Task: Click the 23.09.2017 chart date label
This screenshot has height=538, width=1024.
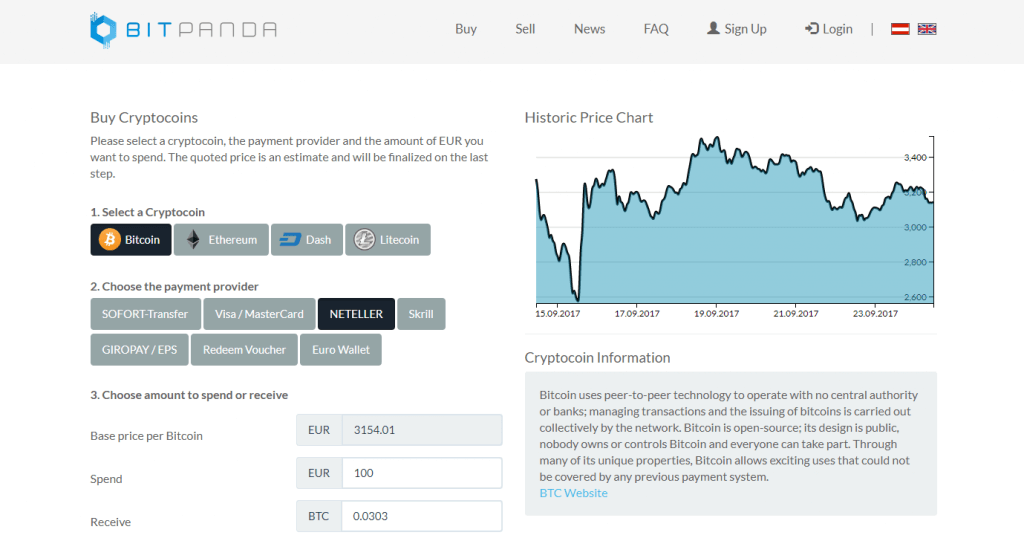Action: click(875, 313)
